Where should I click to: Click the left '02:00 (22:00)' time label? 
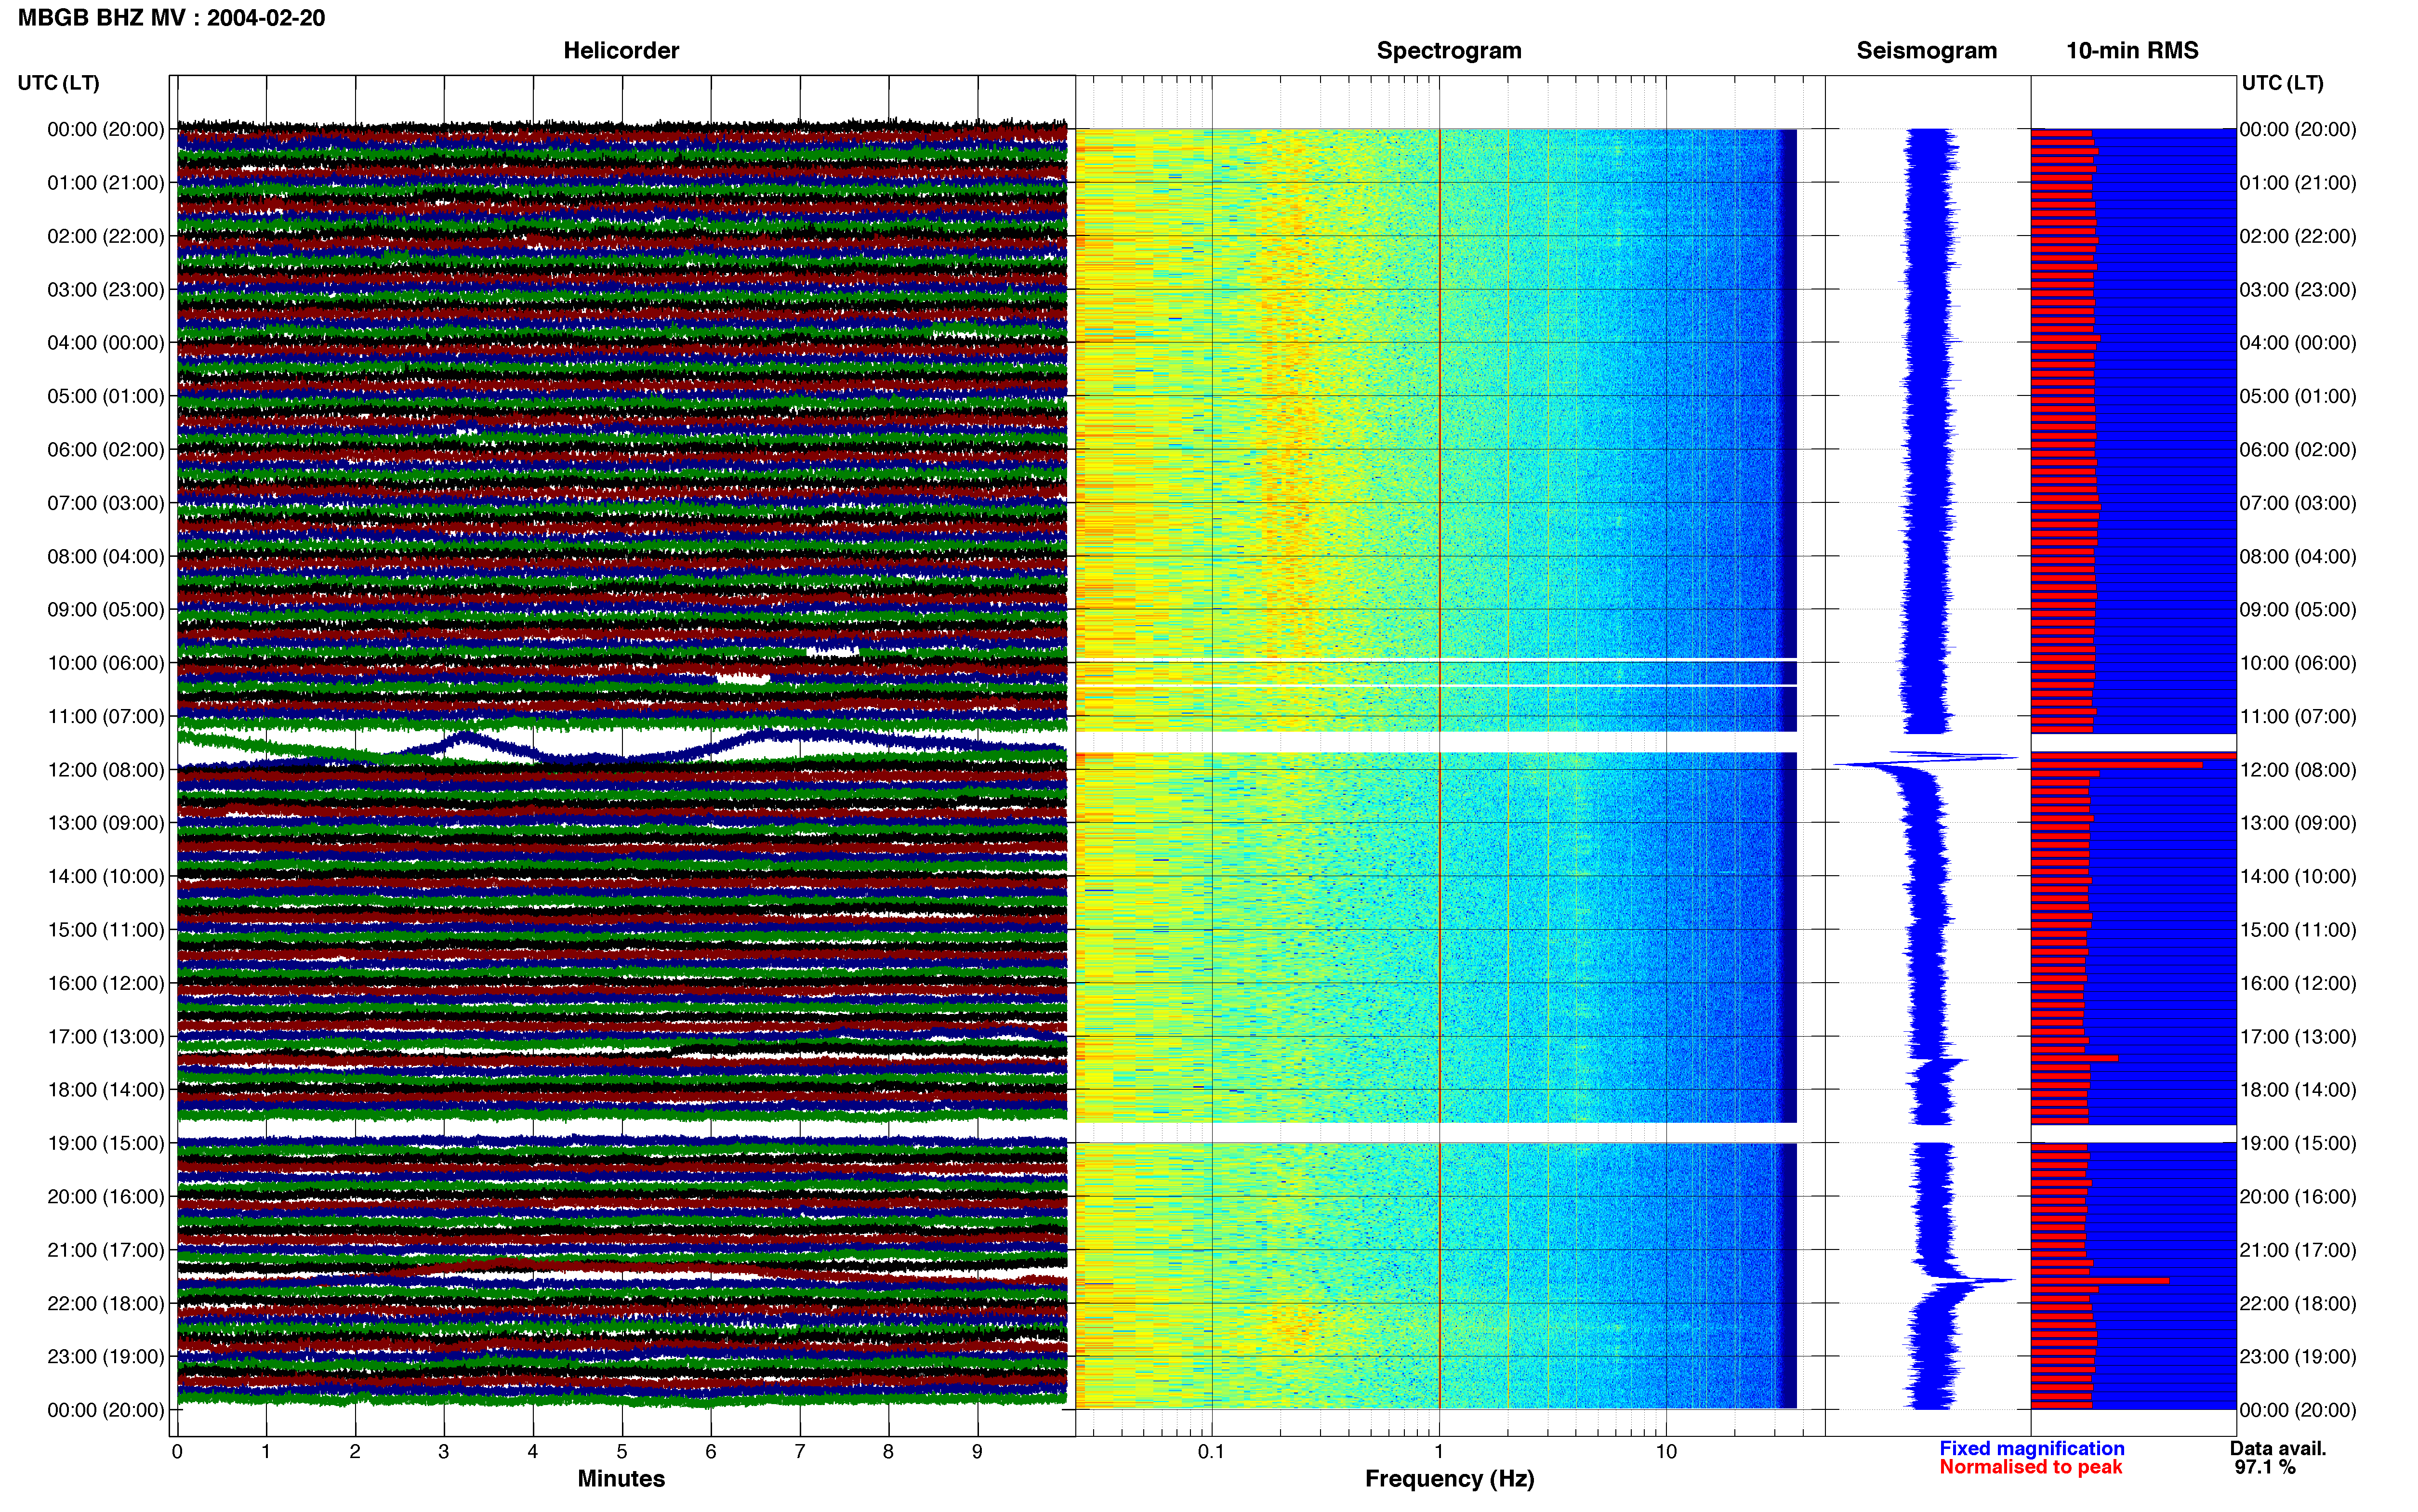(106, 236)
